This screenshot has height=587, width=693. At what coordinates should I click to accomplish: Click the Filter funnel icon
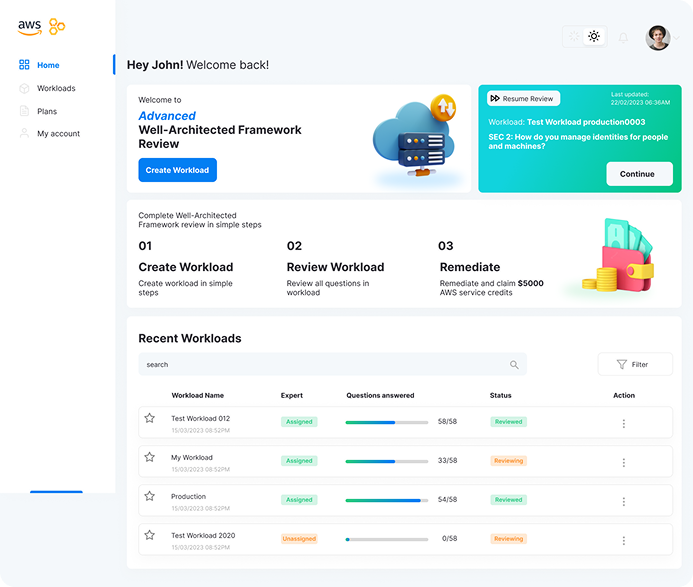click(622, 364)
